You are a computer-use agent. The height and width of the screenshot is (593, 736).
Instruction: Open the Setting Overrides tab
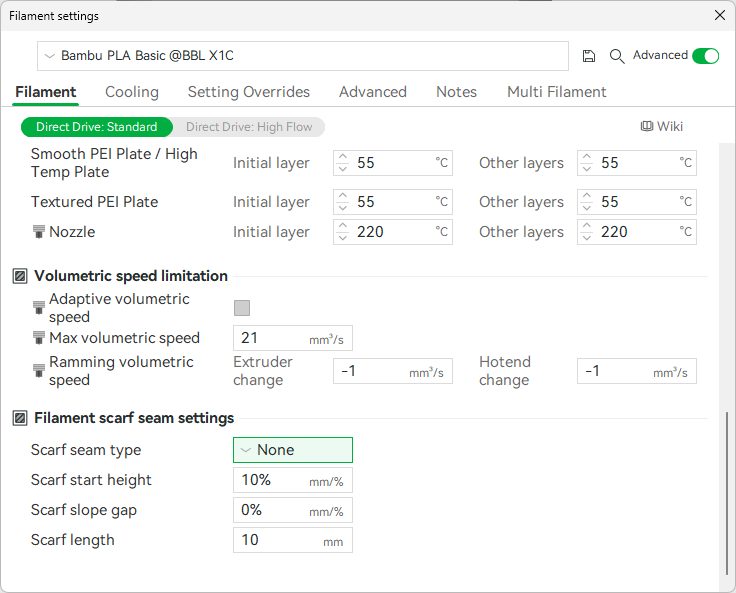[x=249, y=92]
